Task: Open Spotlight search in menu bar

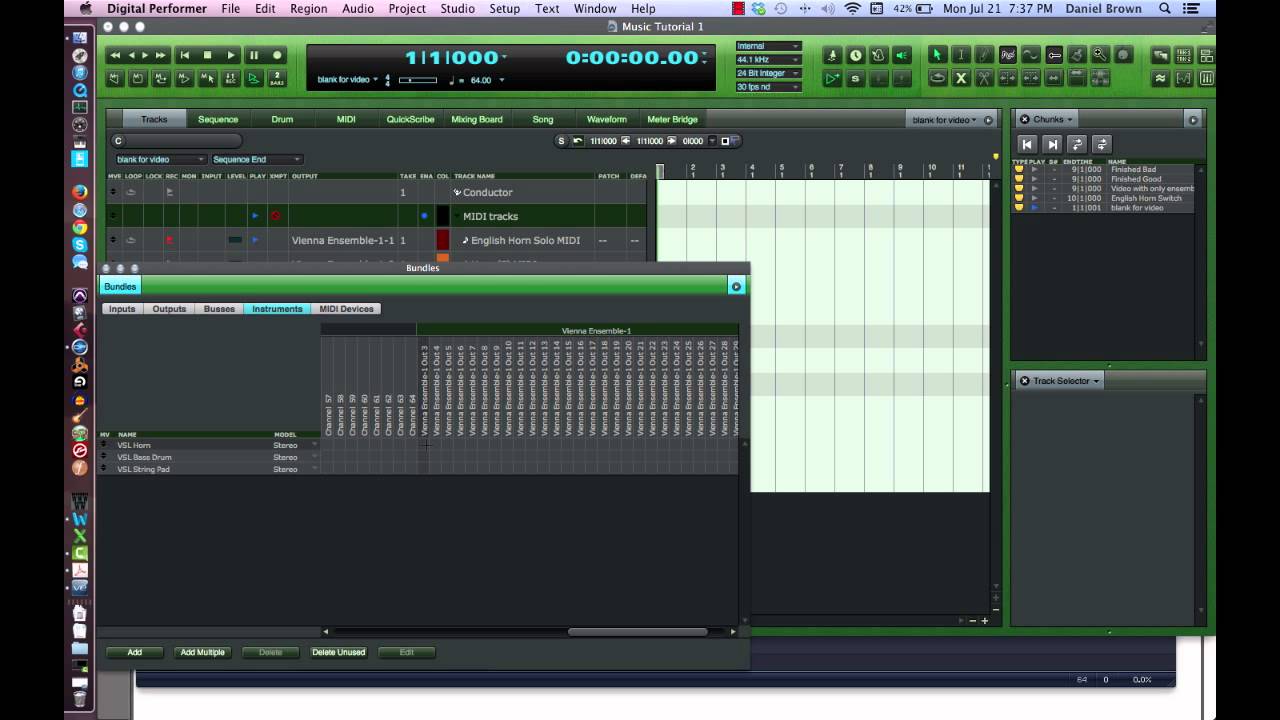Action: point(1165,9)
